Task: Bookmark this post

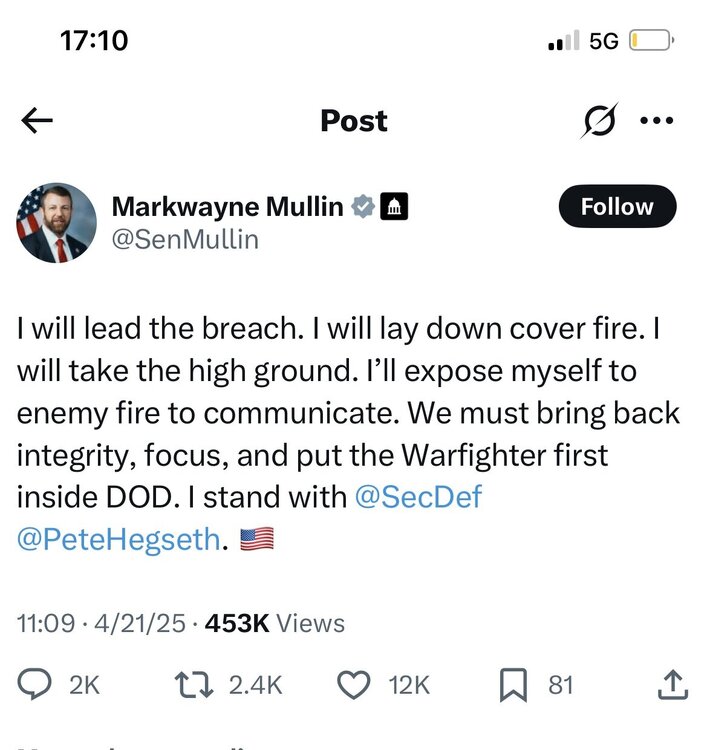Action: tap(511, 684)
